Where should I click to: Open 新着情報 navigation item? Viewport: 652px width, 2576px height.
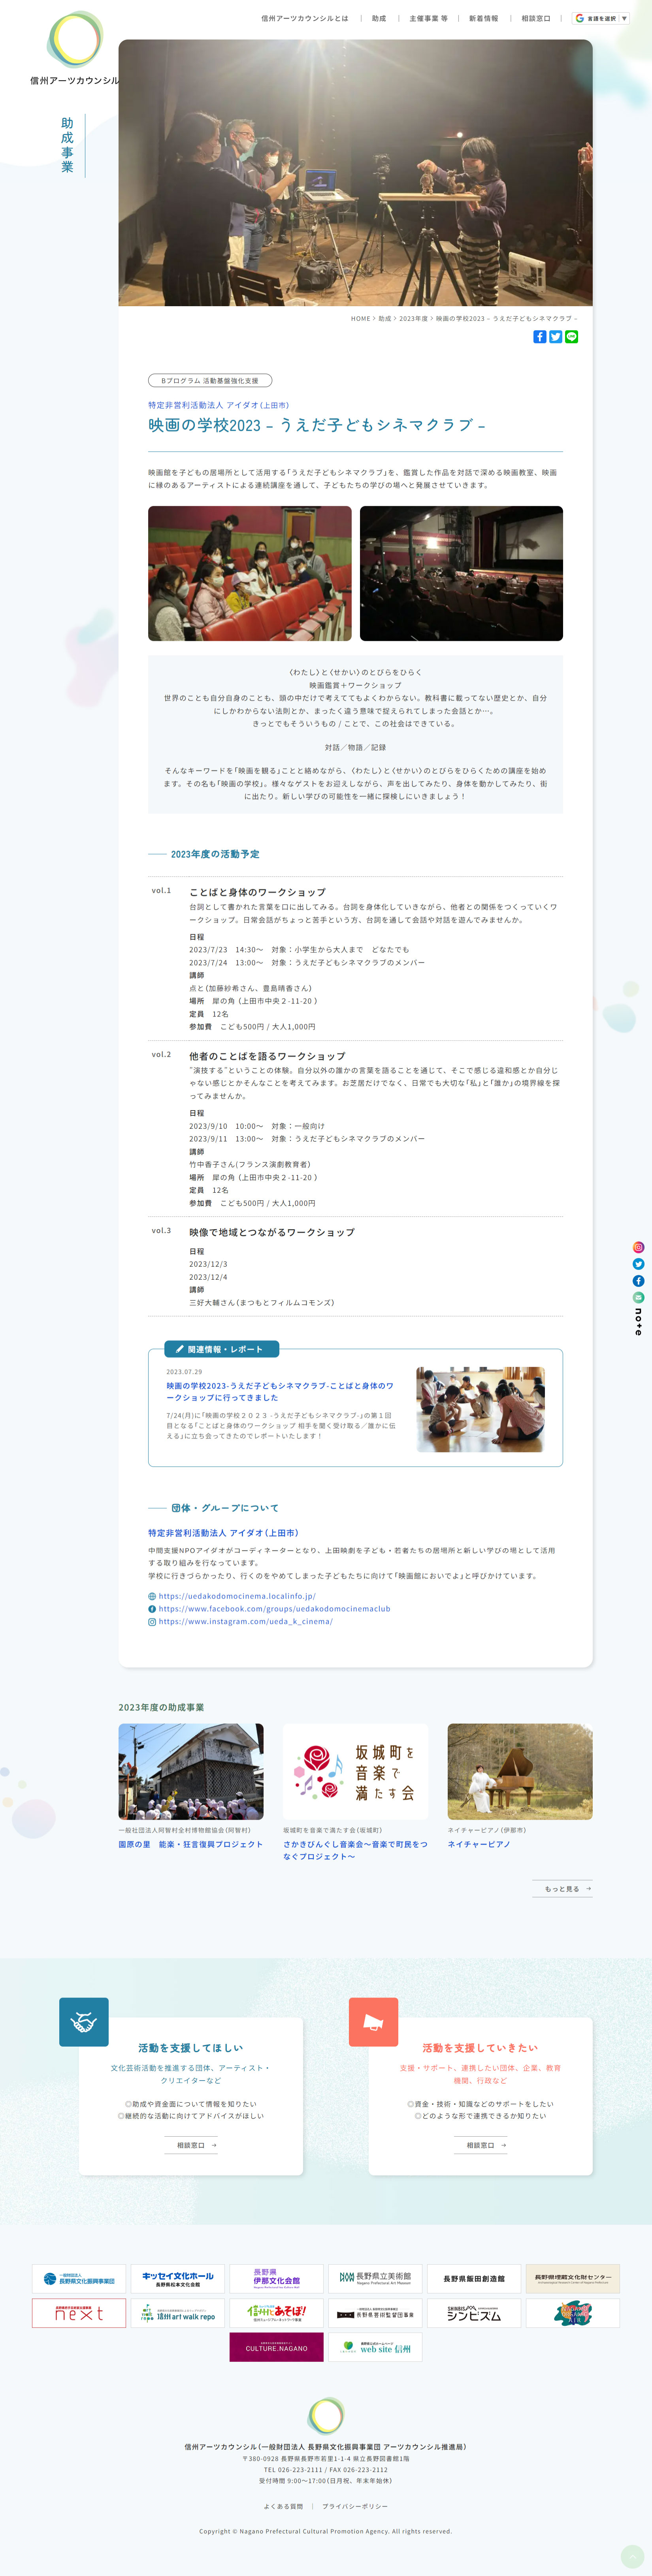click(x=484, y=18)
